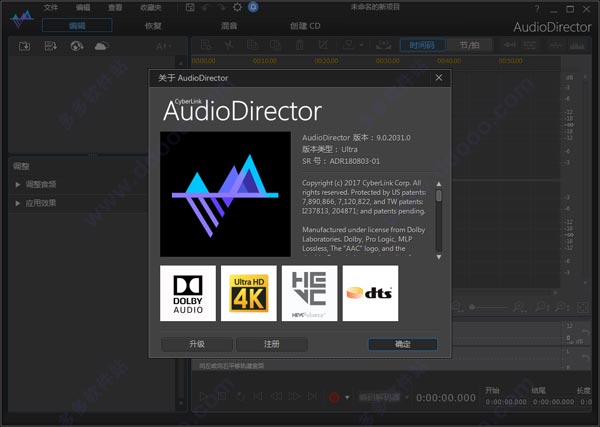Click the Dolby Audio logo
600x427 pixels.
[188, 293]
